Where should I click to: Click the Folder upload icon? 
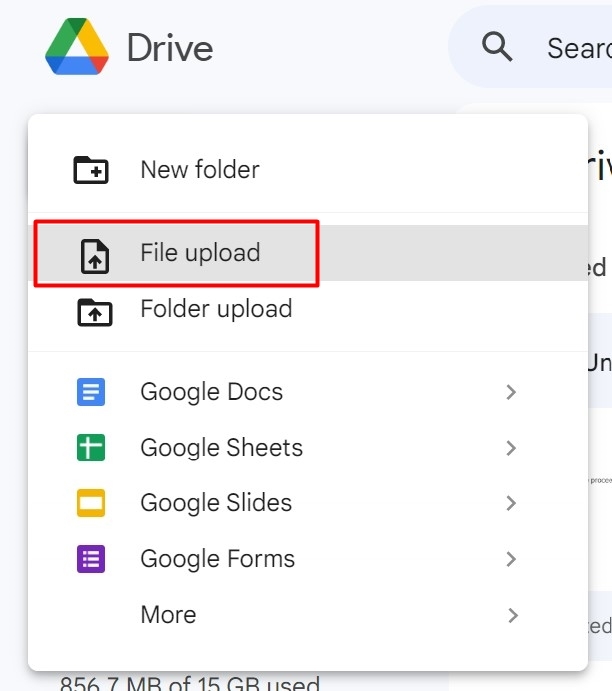95,312
